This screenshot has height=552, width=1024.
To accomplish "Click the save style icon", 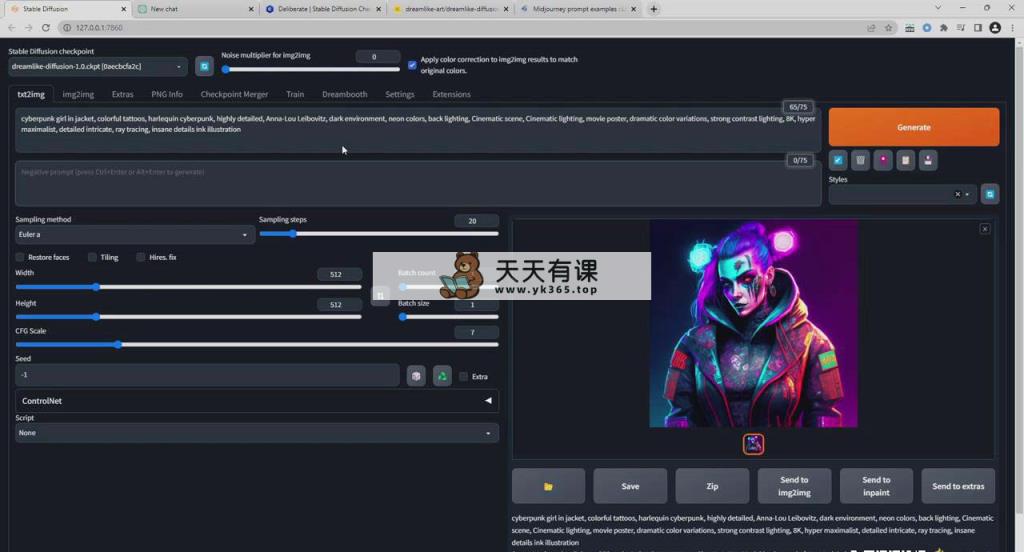I will tap(928, 160).
